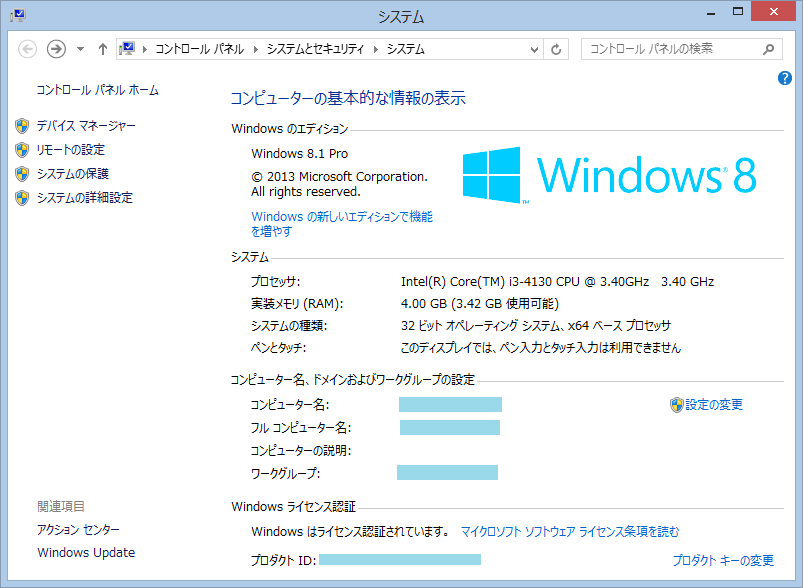Go up one level with the up arrow

point(103,49)
